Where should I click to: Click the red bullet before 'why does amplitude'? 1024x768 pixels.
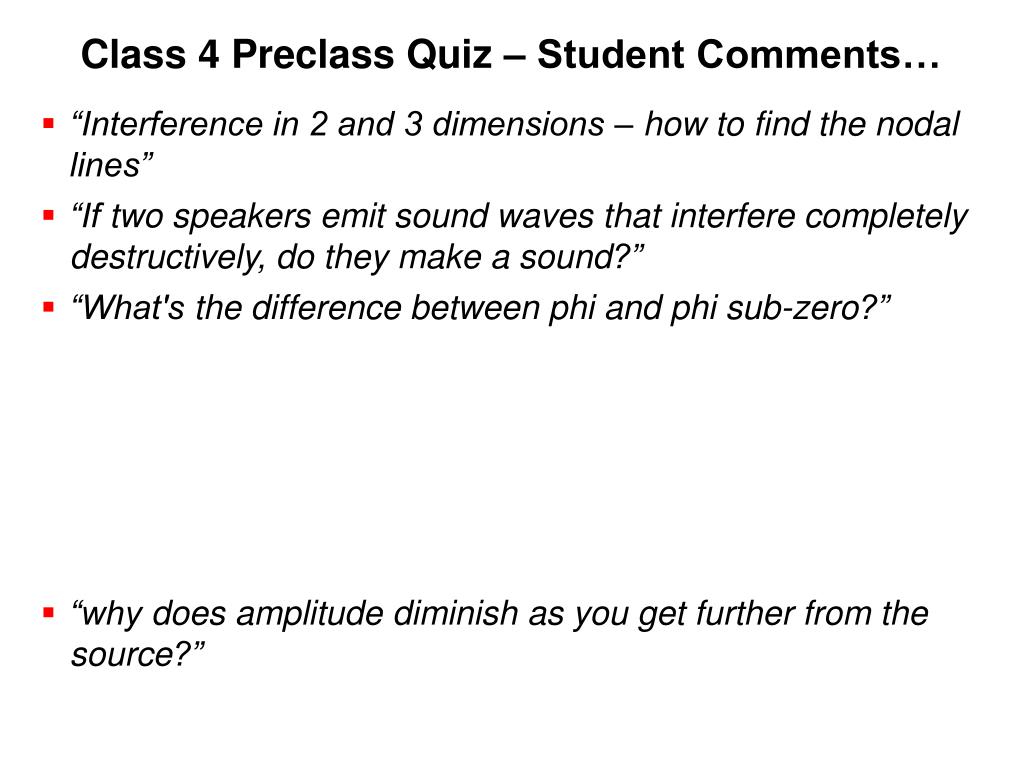tap(48, 612)
